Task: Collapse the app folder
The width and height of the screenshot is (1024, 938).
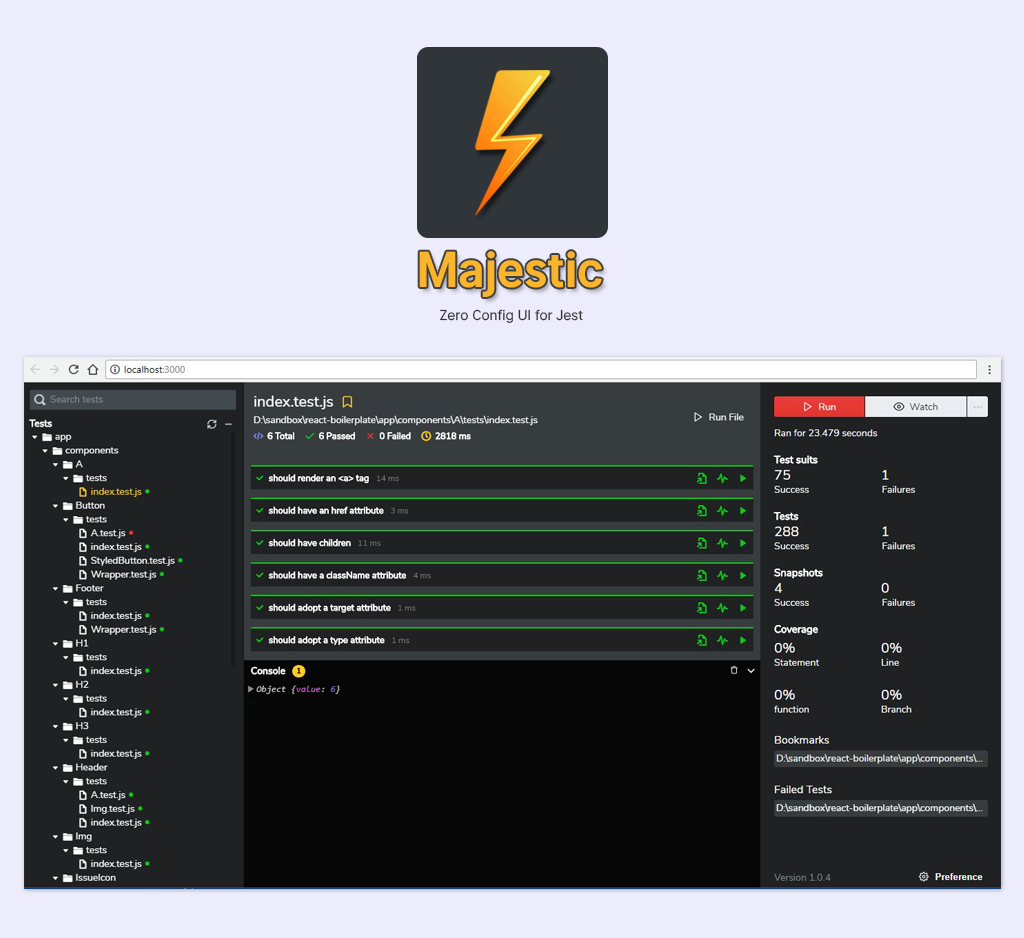Action: (35, 437)
